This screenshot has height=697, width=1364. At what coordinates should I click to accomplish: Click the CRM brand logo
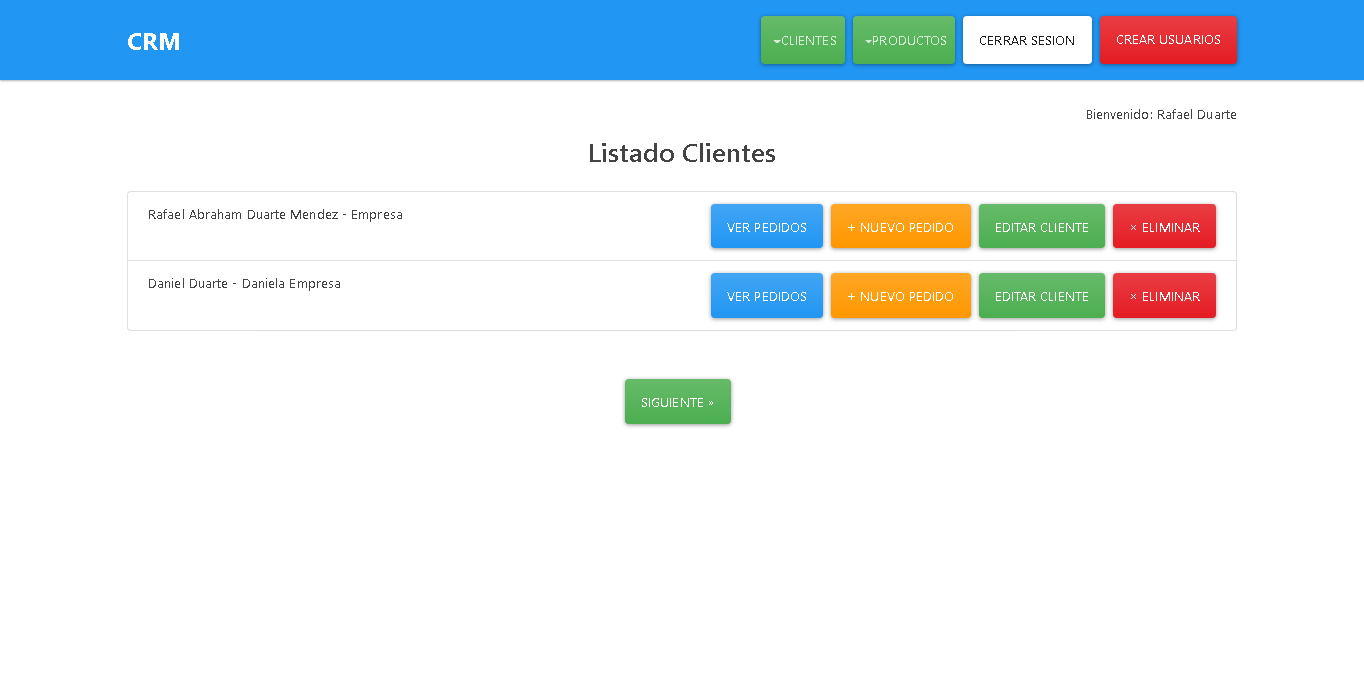pyautogui.click(x=153, y=41)
